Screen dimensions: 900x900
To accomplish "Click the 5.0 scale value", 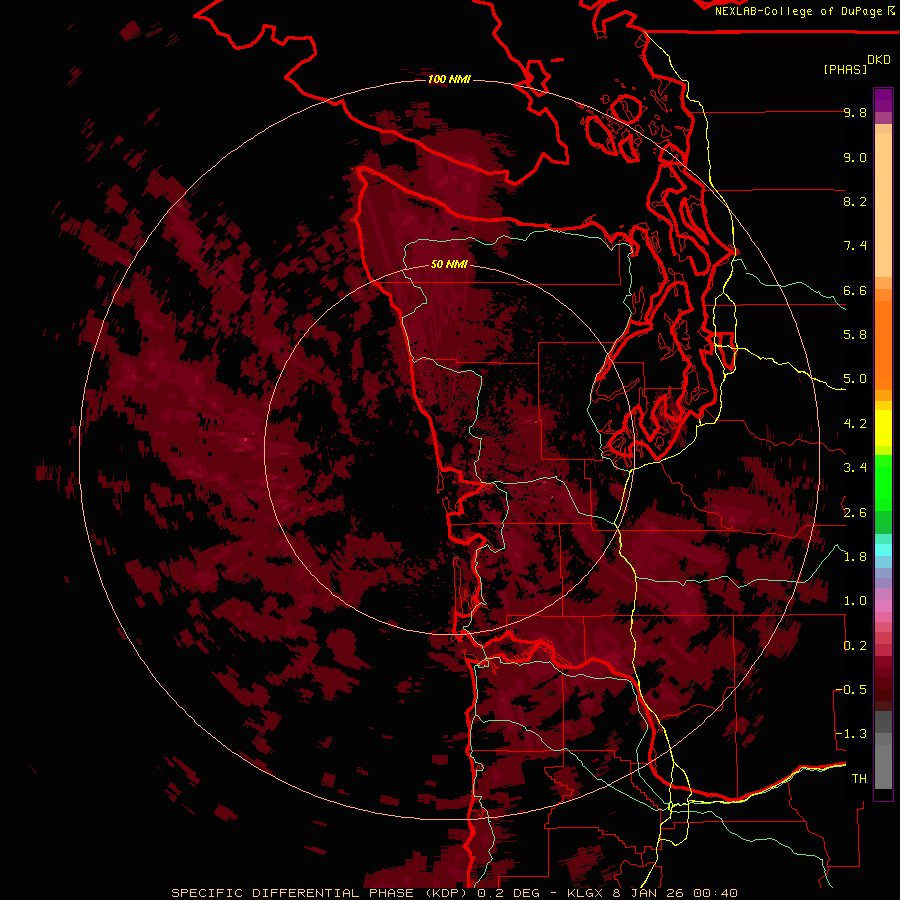I will [855, 379].
